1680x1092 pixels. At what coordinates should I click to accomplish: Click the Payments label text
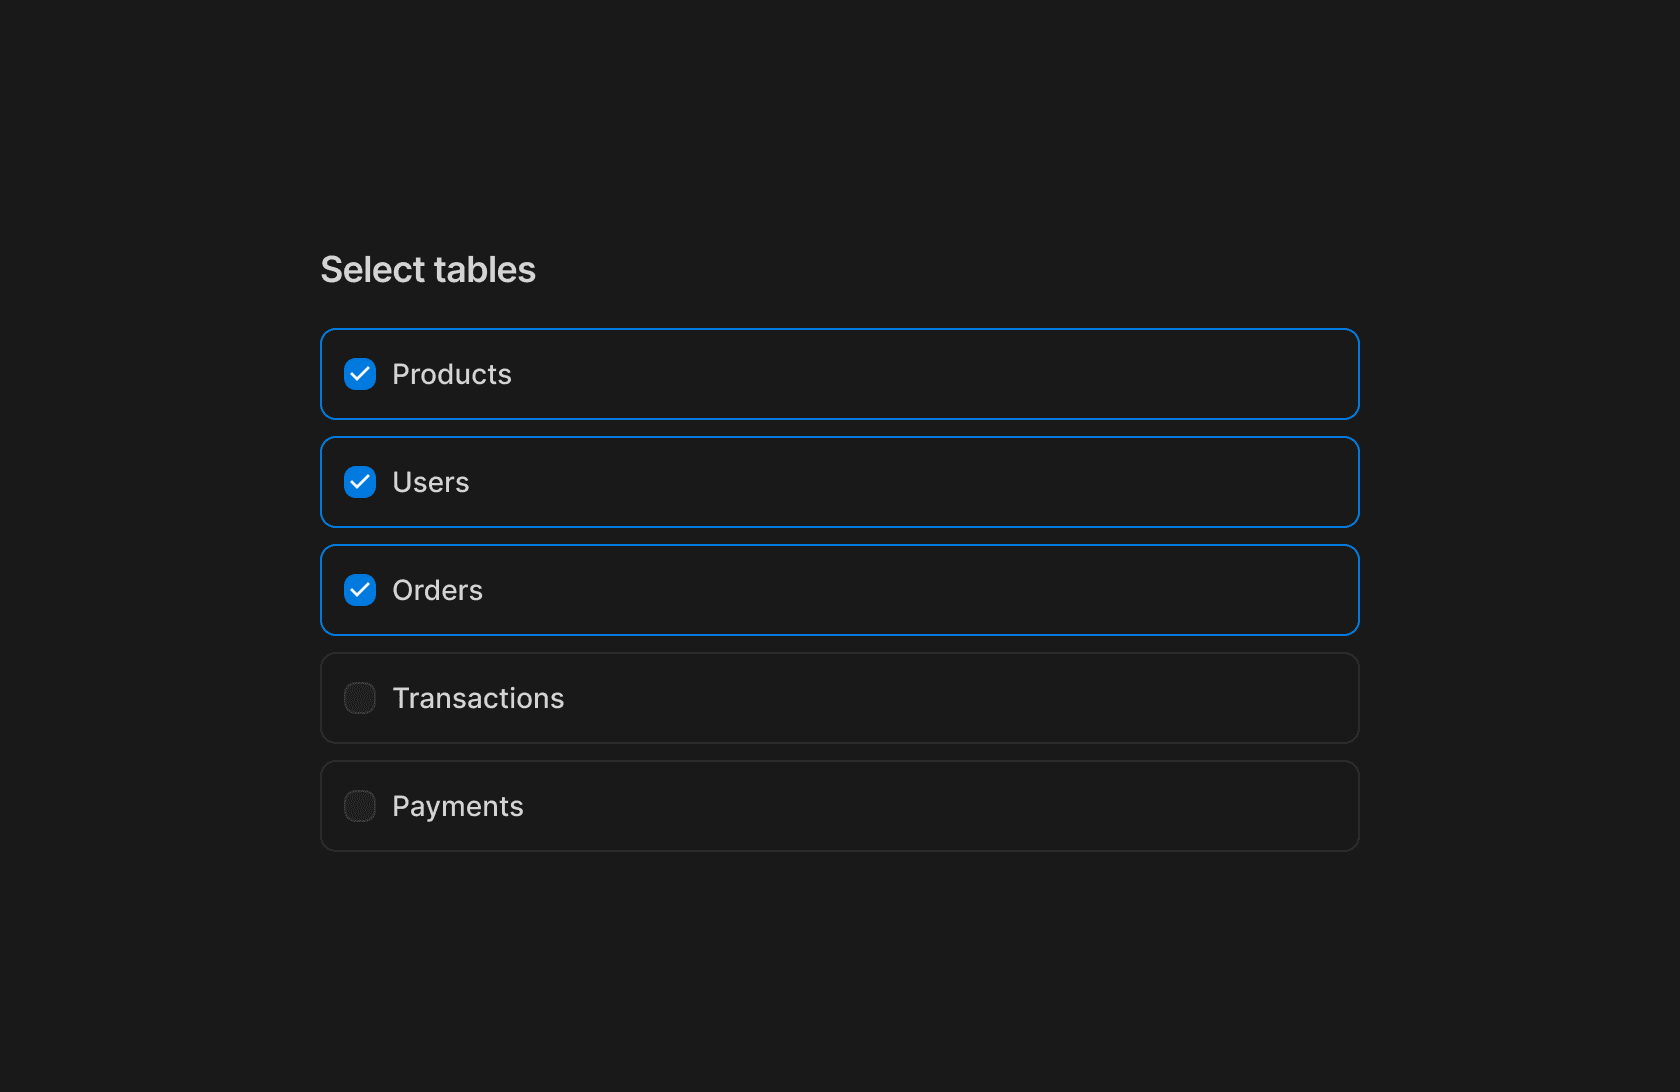[x=458, y=806]
